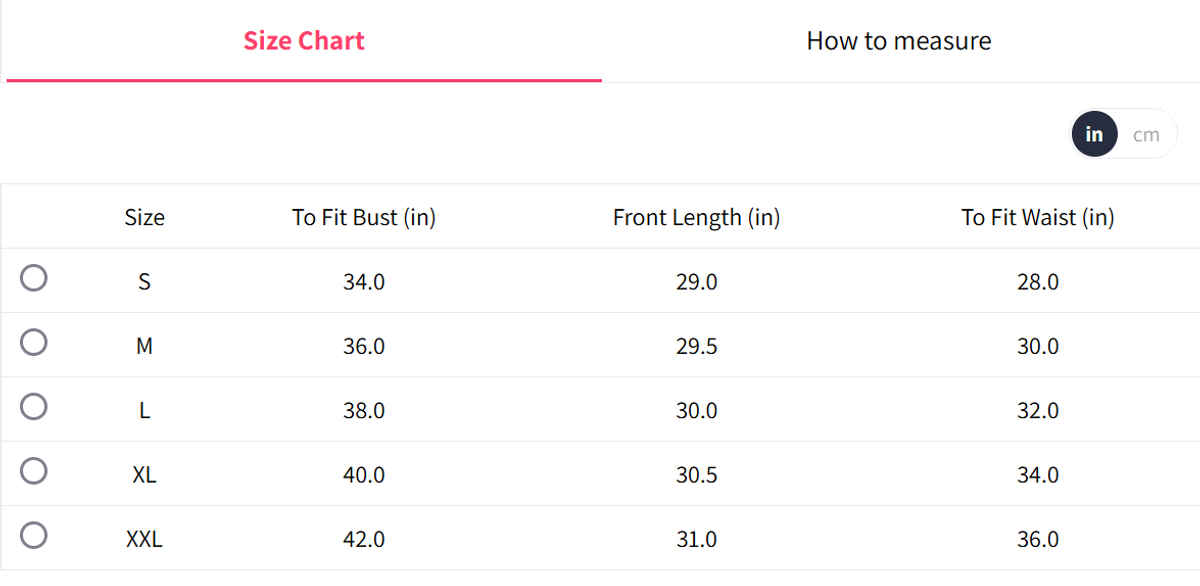Click bust value 42.0 in XXL row
Screen dimensions: 1200x586
pos(364,539)
